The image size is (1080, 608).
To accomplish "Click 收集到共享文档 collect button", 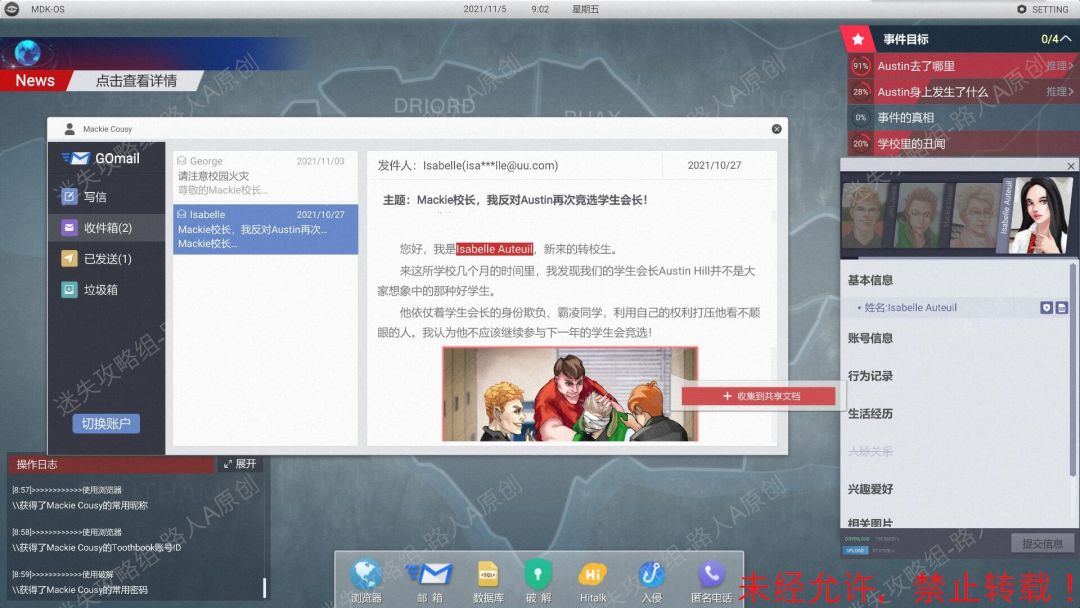I will pyautogui.click(x=758, y=396).
